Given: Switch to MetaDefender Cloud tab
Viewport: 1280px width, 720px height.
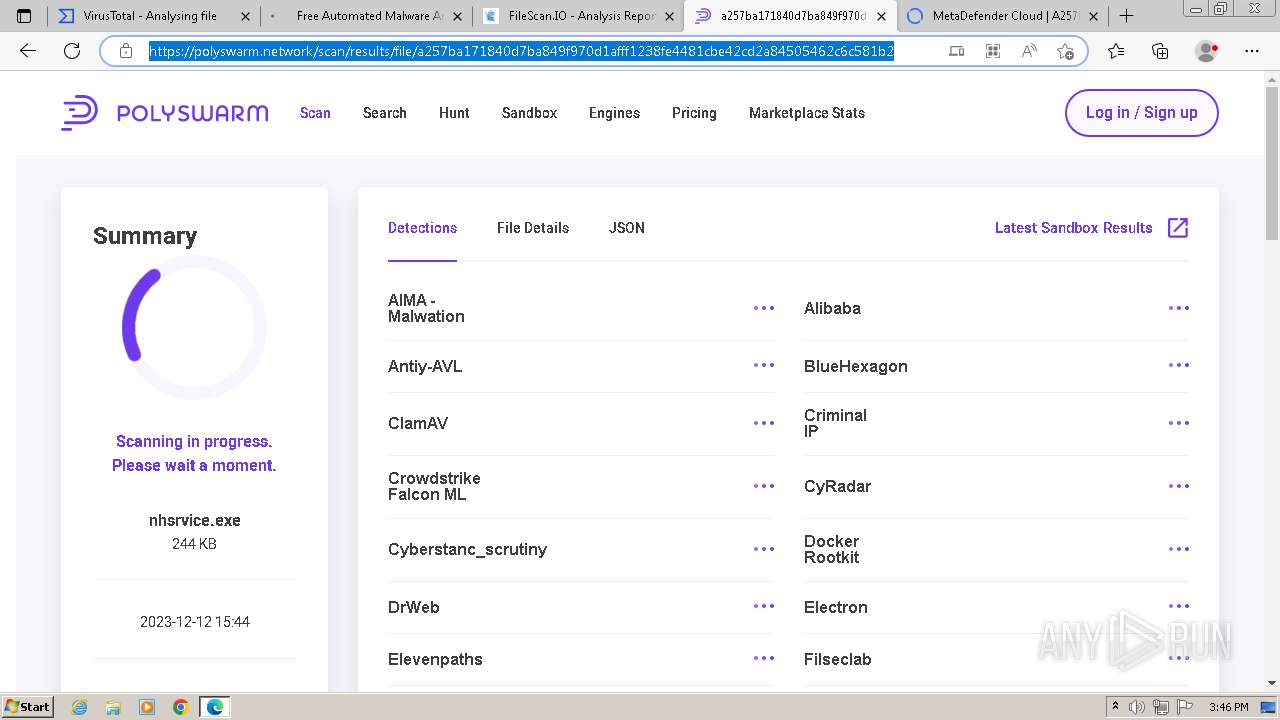Looking at the screenshot, I should (x=1002, y=16).
